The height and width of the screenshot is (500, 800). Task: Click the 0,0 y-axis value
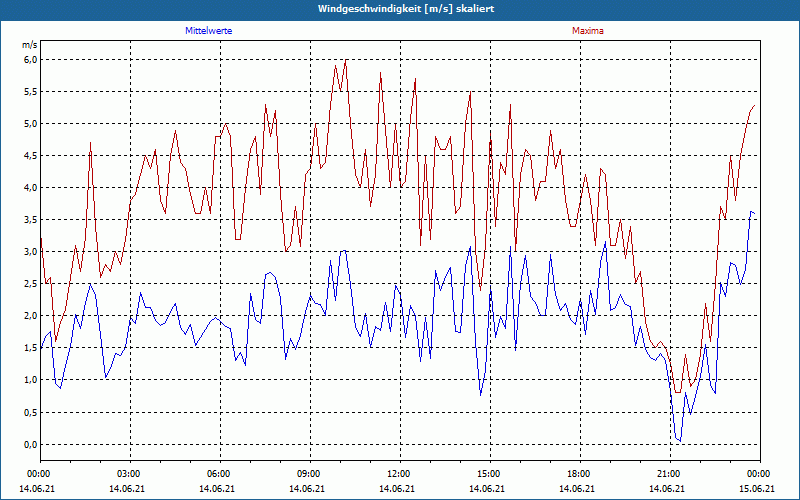31,444
